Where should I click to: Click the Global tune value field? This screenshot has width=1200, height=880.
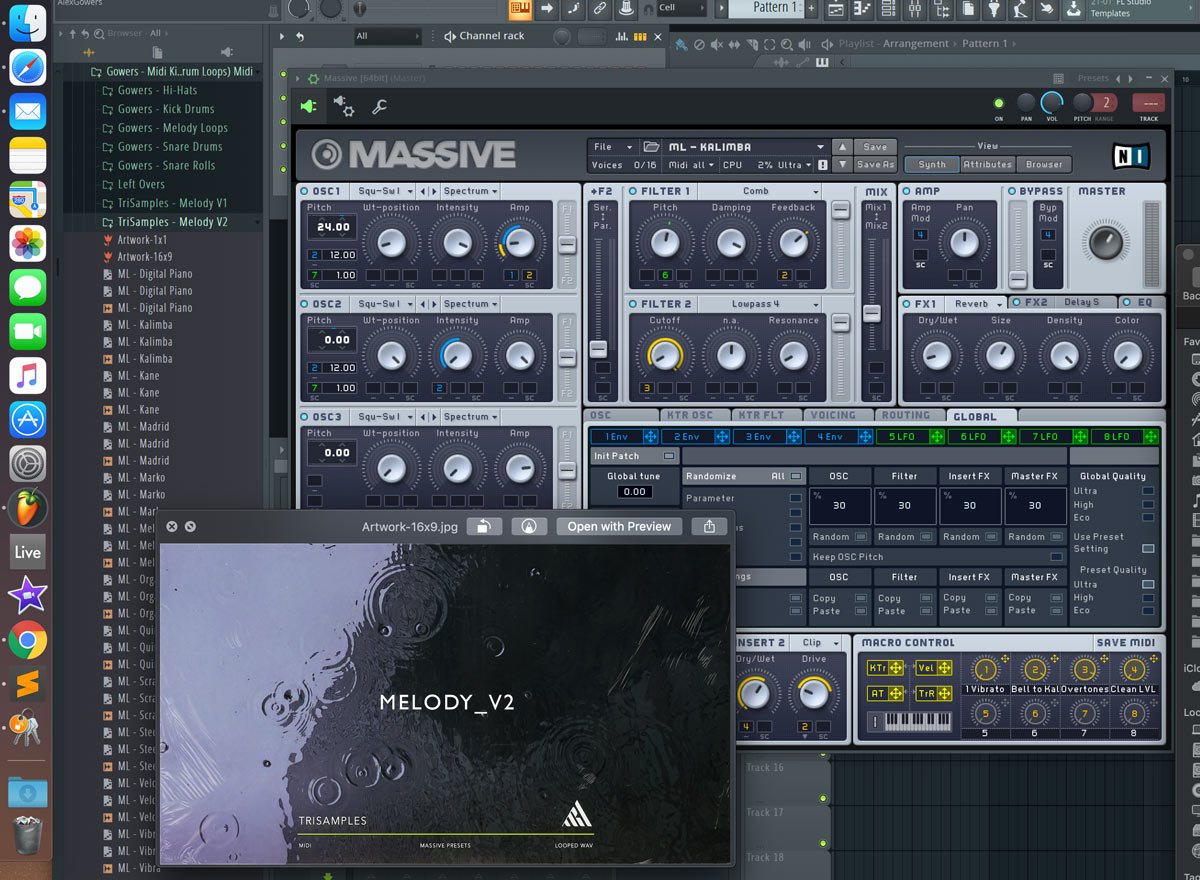click(x=634, y=491)
